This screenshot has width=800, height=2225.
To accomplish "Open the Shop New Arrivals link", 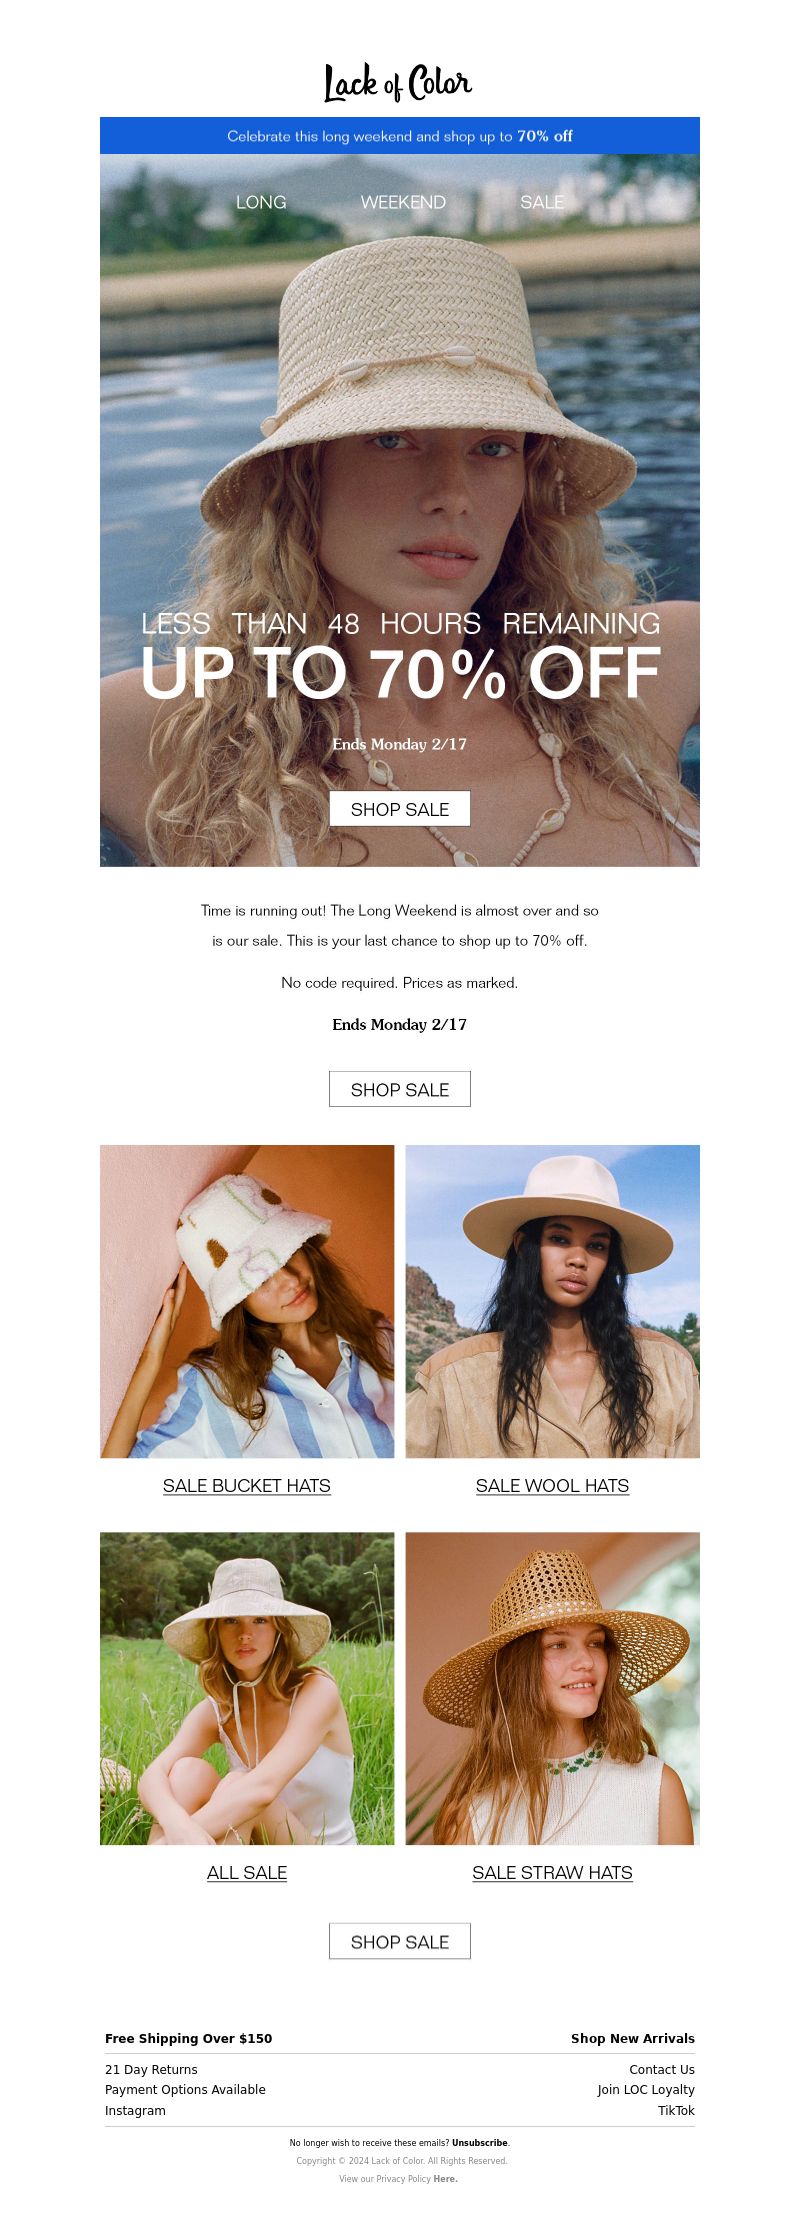I will click(633, 2038).
